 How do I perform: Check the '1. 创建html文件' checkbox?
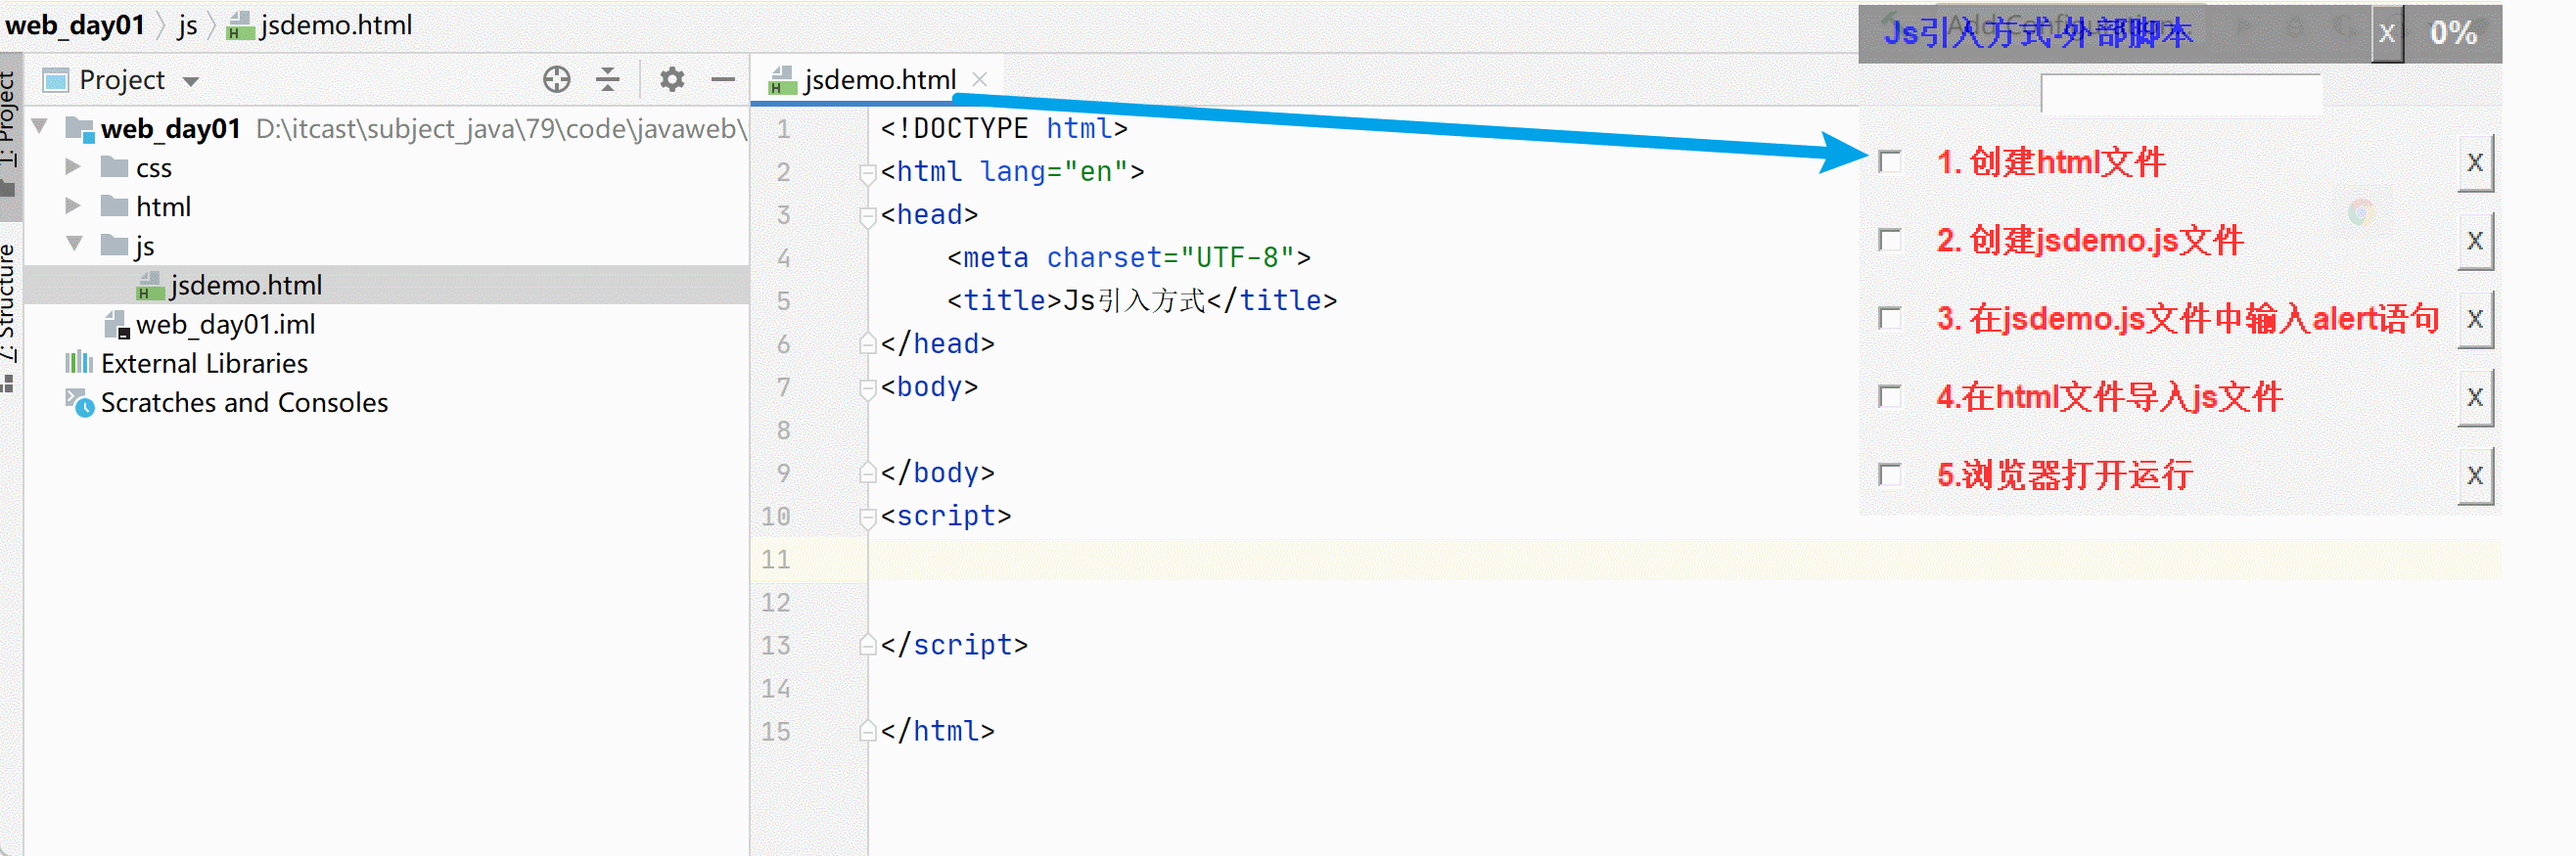pyautogui.click(x=1890, y=162)
